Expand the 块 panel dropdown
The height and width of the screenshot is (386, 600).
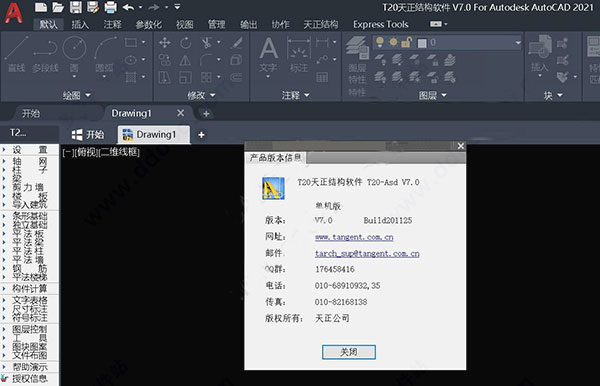[553, 95]
